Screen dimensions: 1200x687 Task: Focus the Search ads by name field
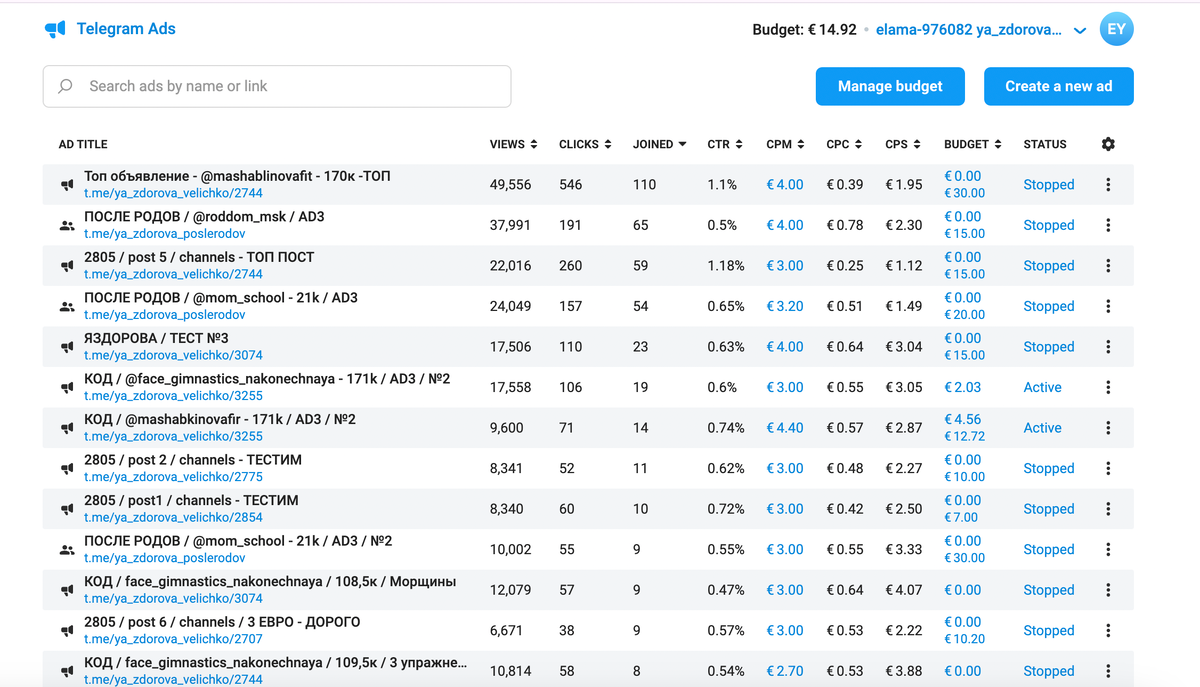point(277,86)
